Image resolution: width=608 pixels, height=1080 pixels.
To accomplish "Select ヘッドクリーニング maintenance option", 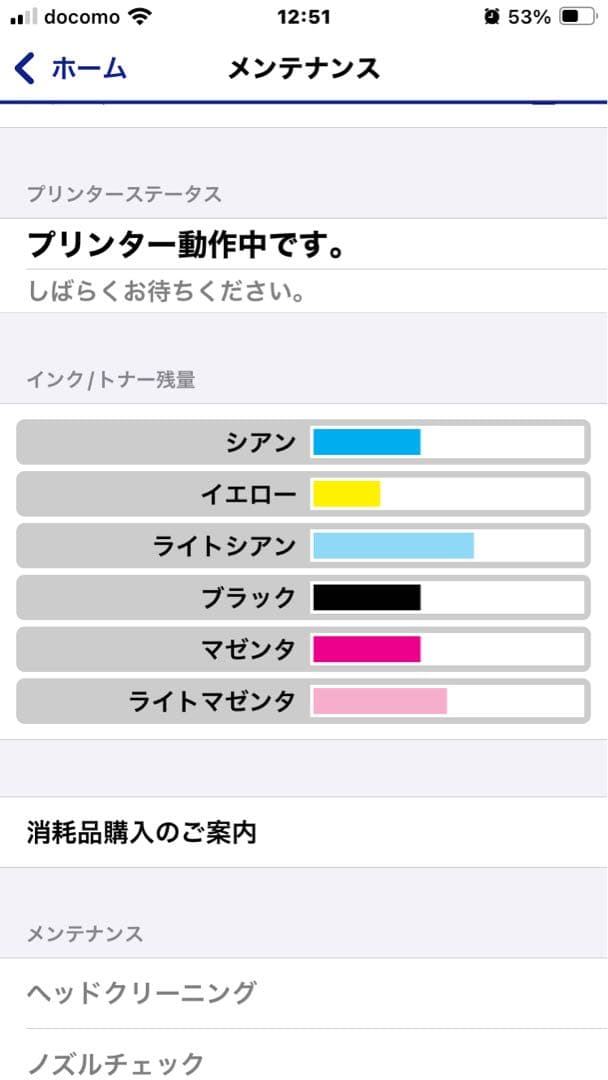I will (x=142, y=993).
